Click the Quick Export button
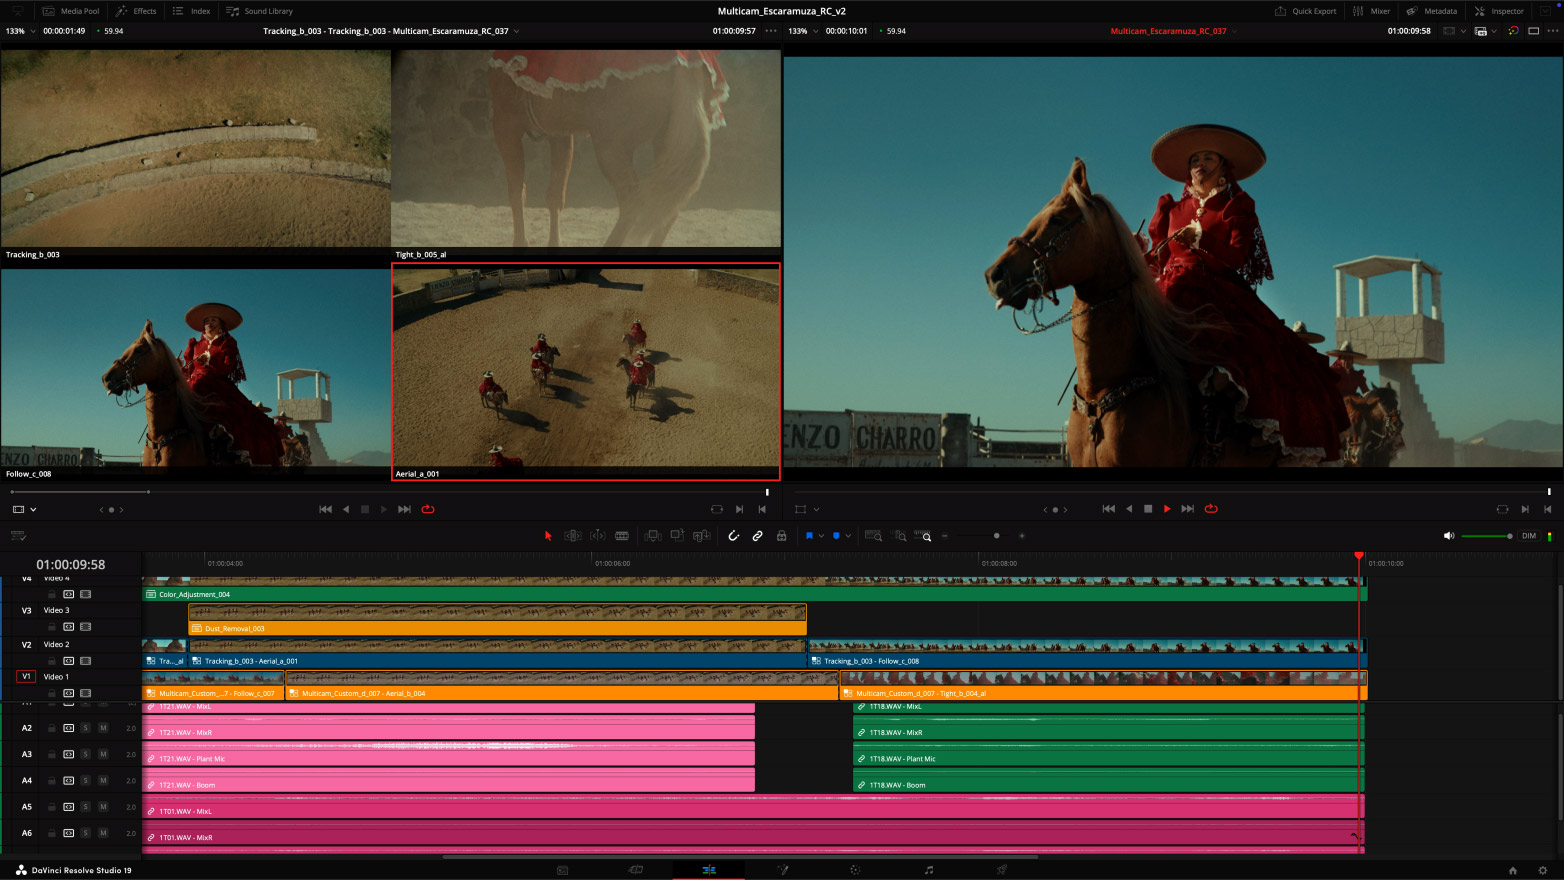This screenshot has width=1564, height=880. pyautogui.click(x=1305, y=11)
